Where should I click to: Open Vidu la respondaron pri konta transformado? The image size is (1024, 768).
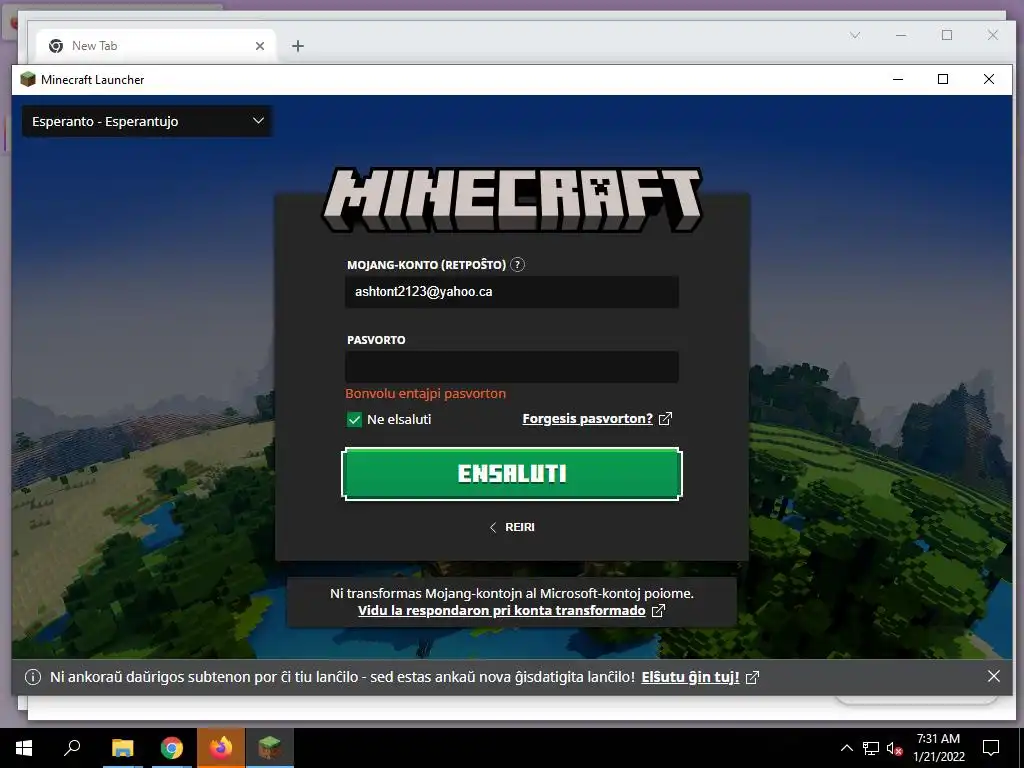pyautogui.click(x=502, y=611)
